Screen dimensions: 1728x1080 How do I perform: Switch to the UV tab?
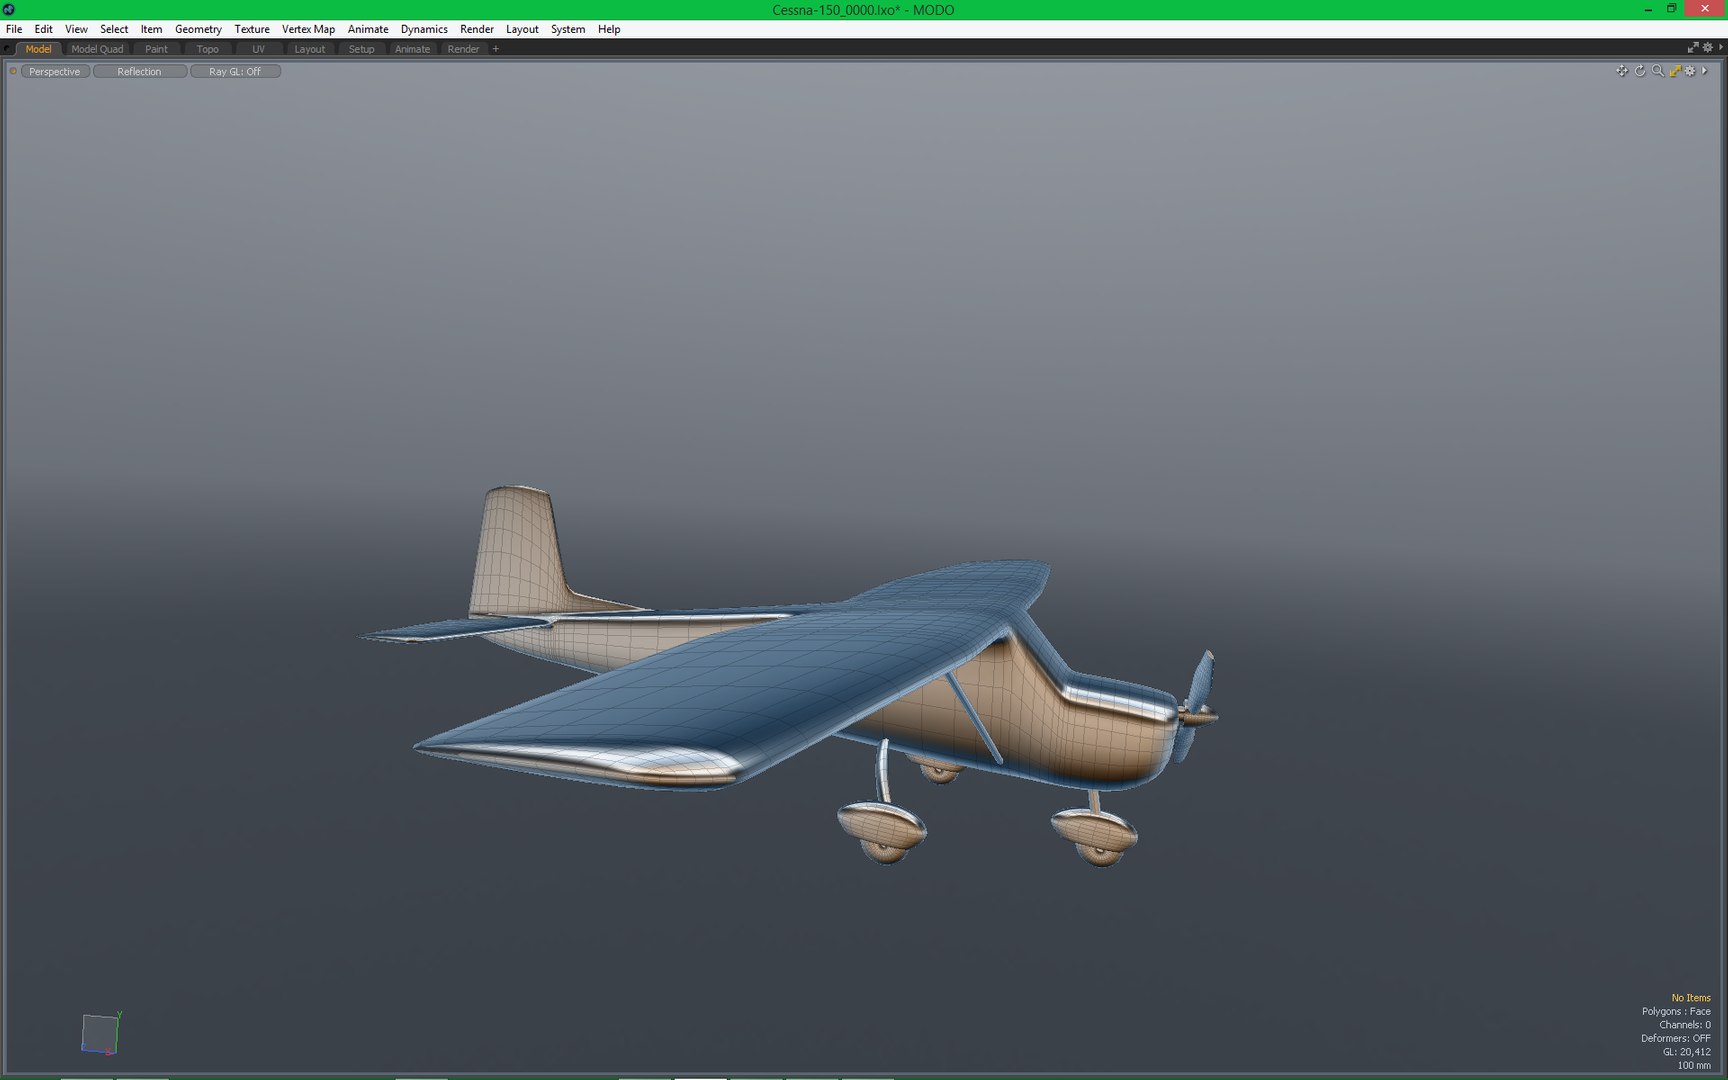(258, 49)
